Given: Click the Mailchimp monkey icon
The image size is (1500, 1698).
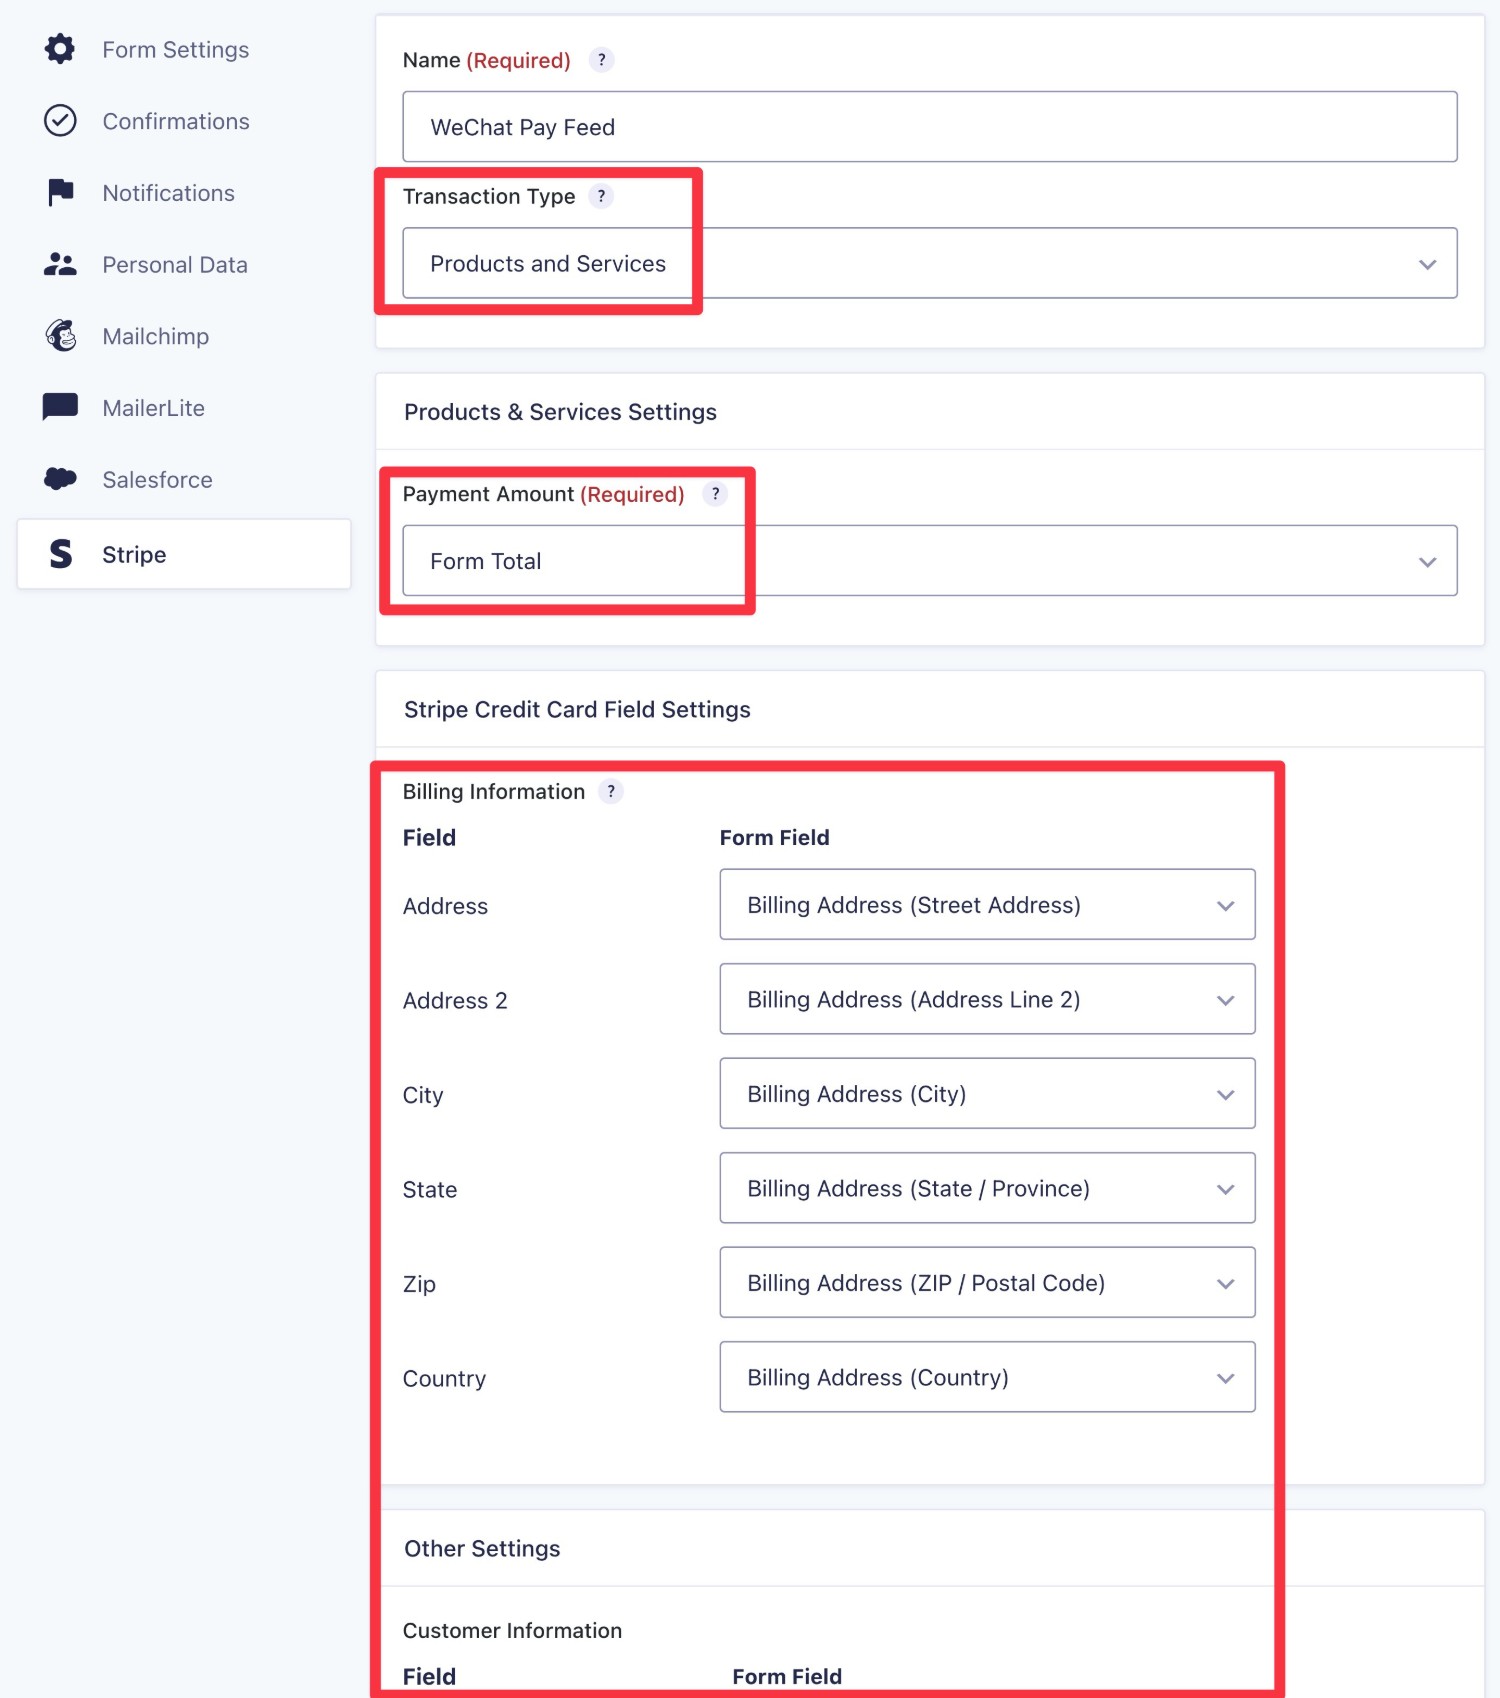Looking at the screenshot, I should pyautogui.click(x=60, y=336).
